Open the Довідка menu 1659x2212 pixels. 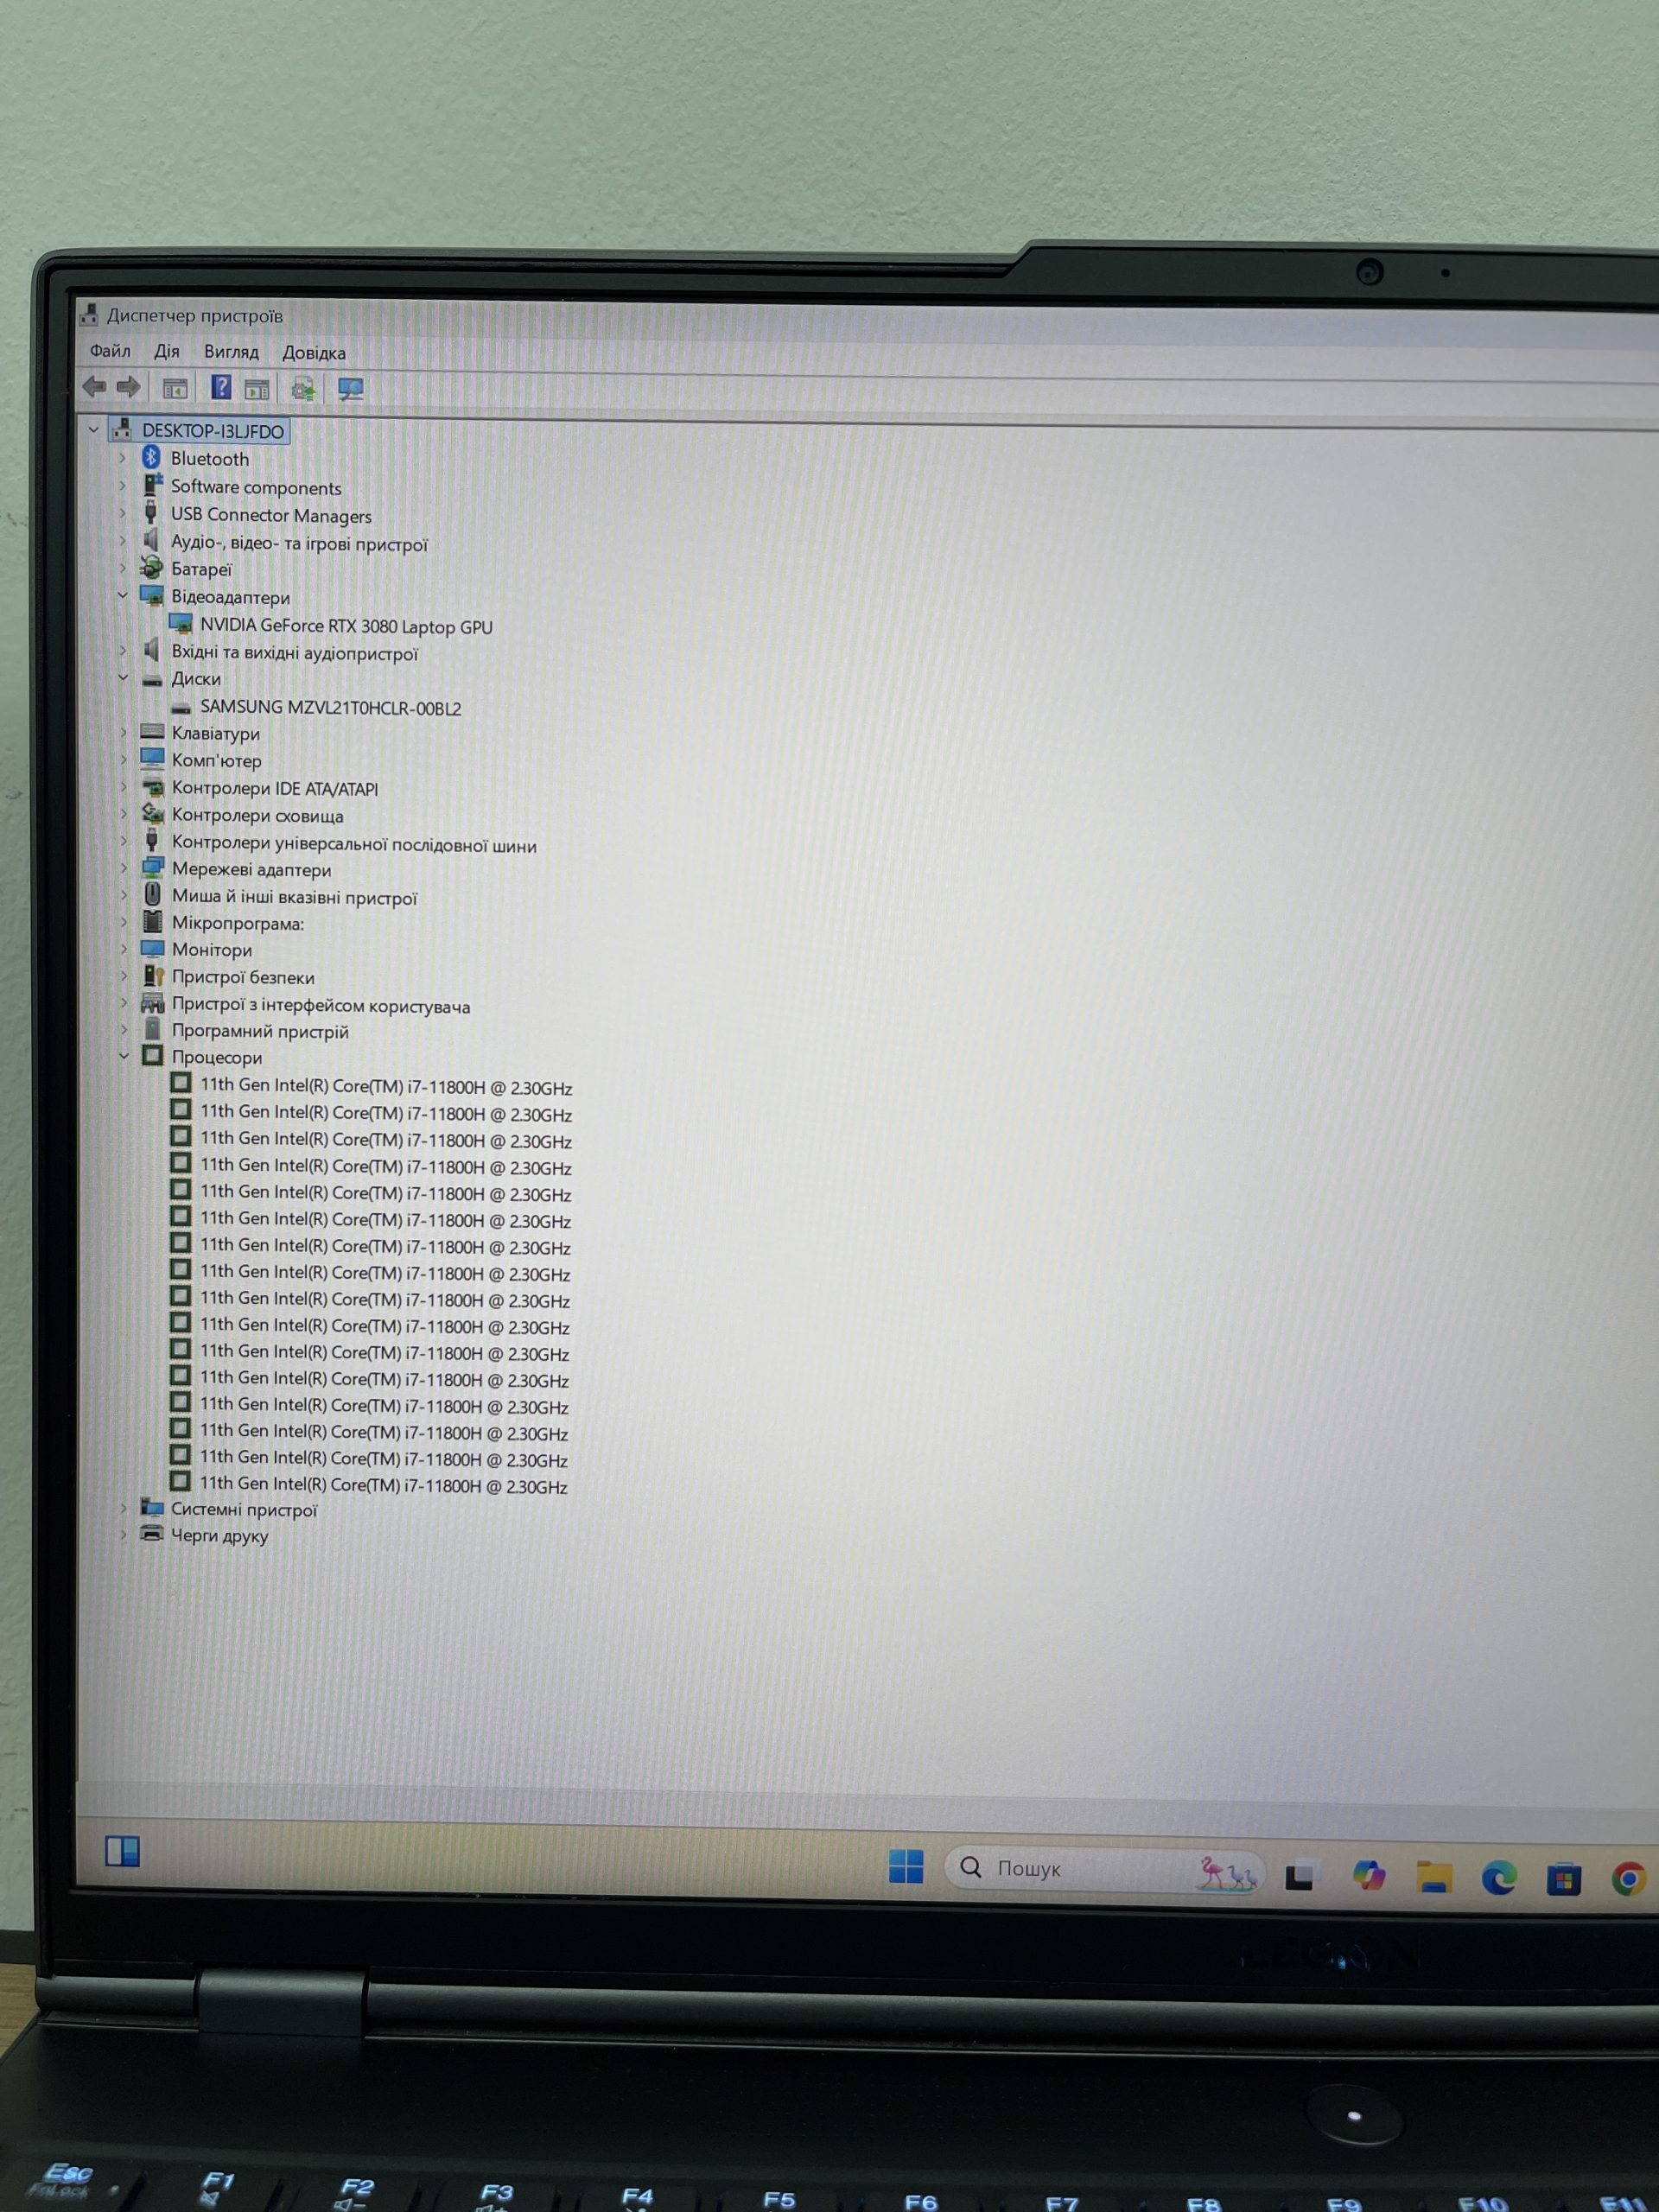point(314,353)
